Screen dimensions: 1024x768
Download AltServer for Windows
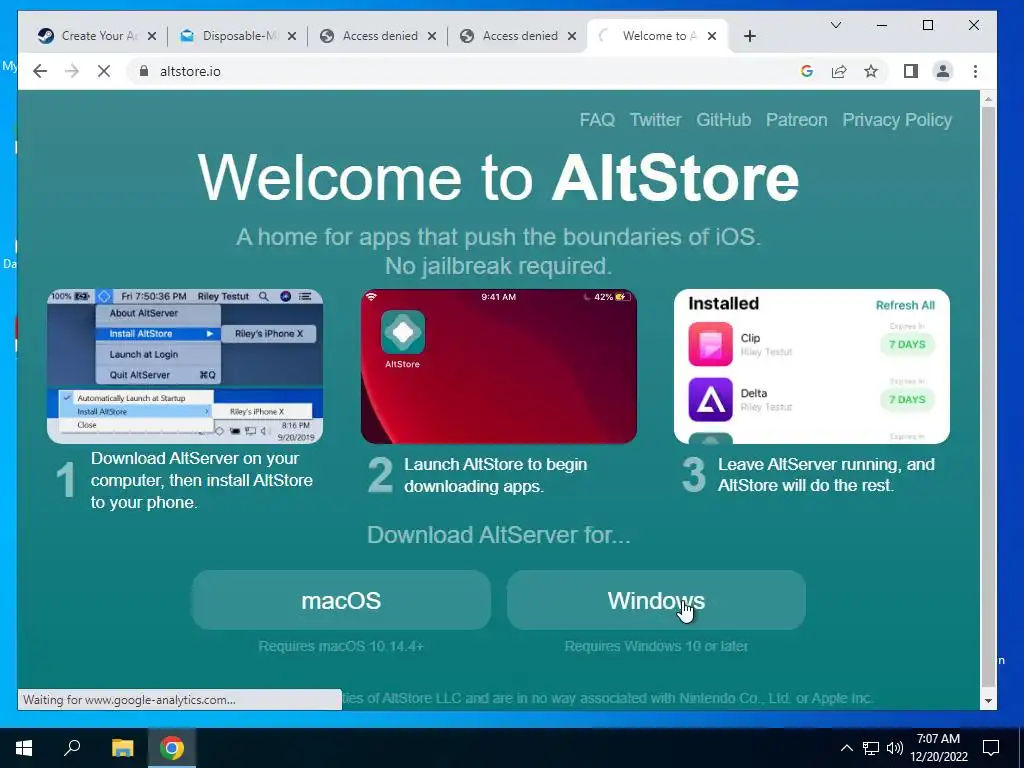click(656, 600)
